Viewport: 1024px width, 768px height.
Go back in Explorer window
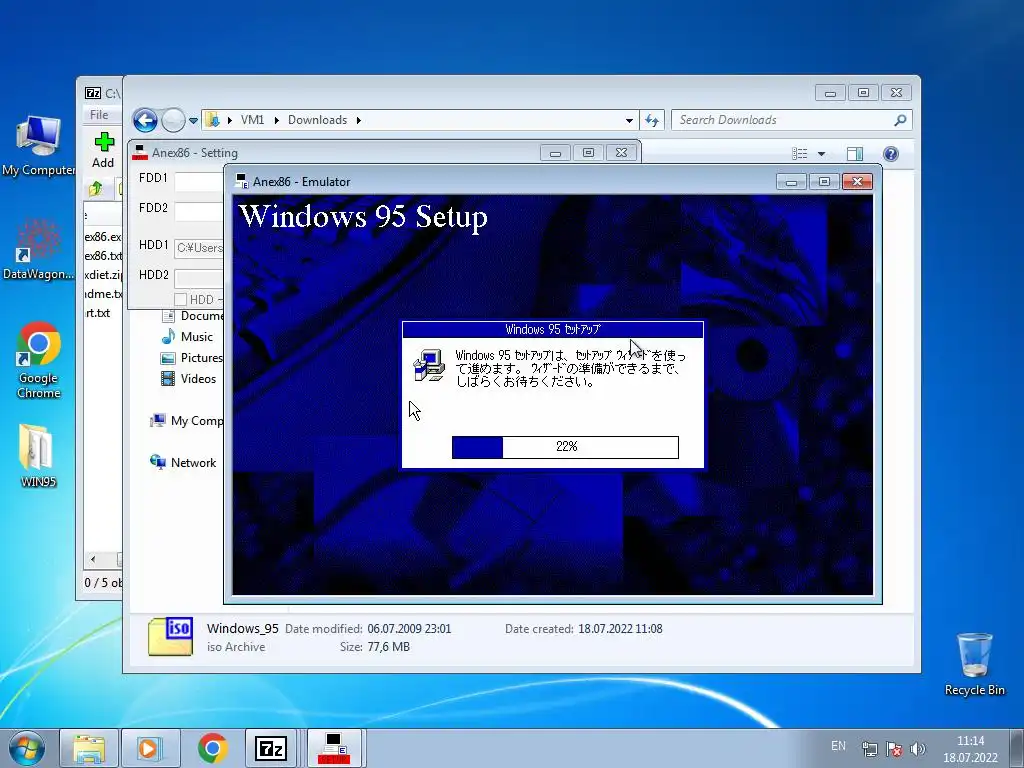pos(145,120)
